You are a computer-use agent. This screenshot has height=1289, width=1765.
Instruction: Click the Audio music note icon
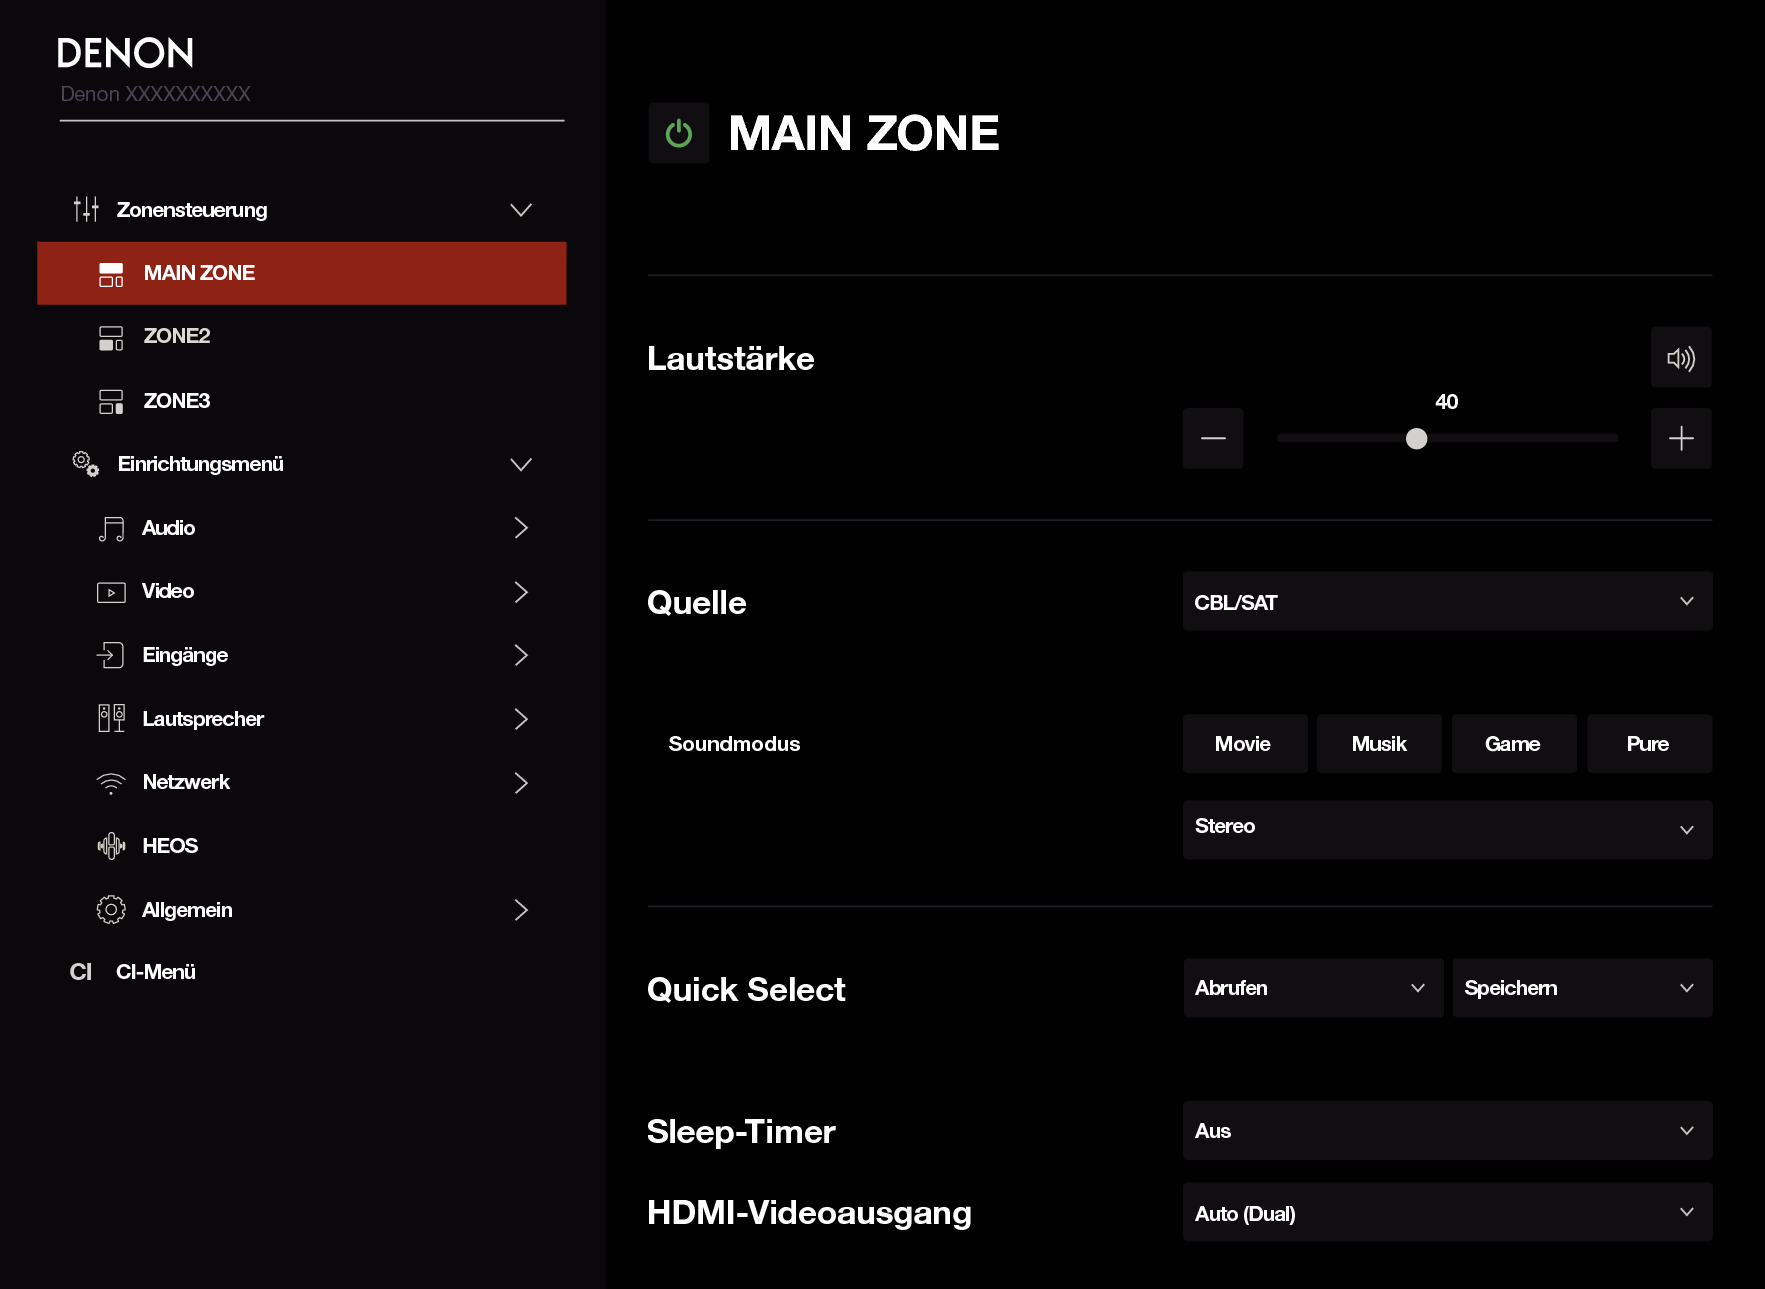pyautogui.click(x=111, y=528)
